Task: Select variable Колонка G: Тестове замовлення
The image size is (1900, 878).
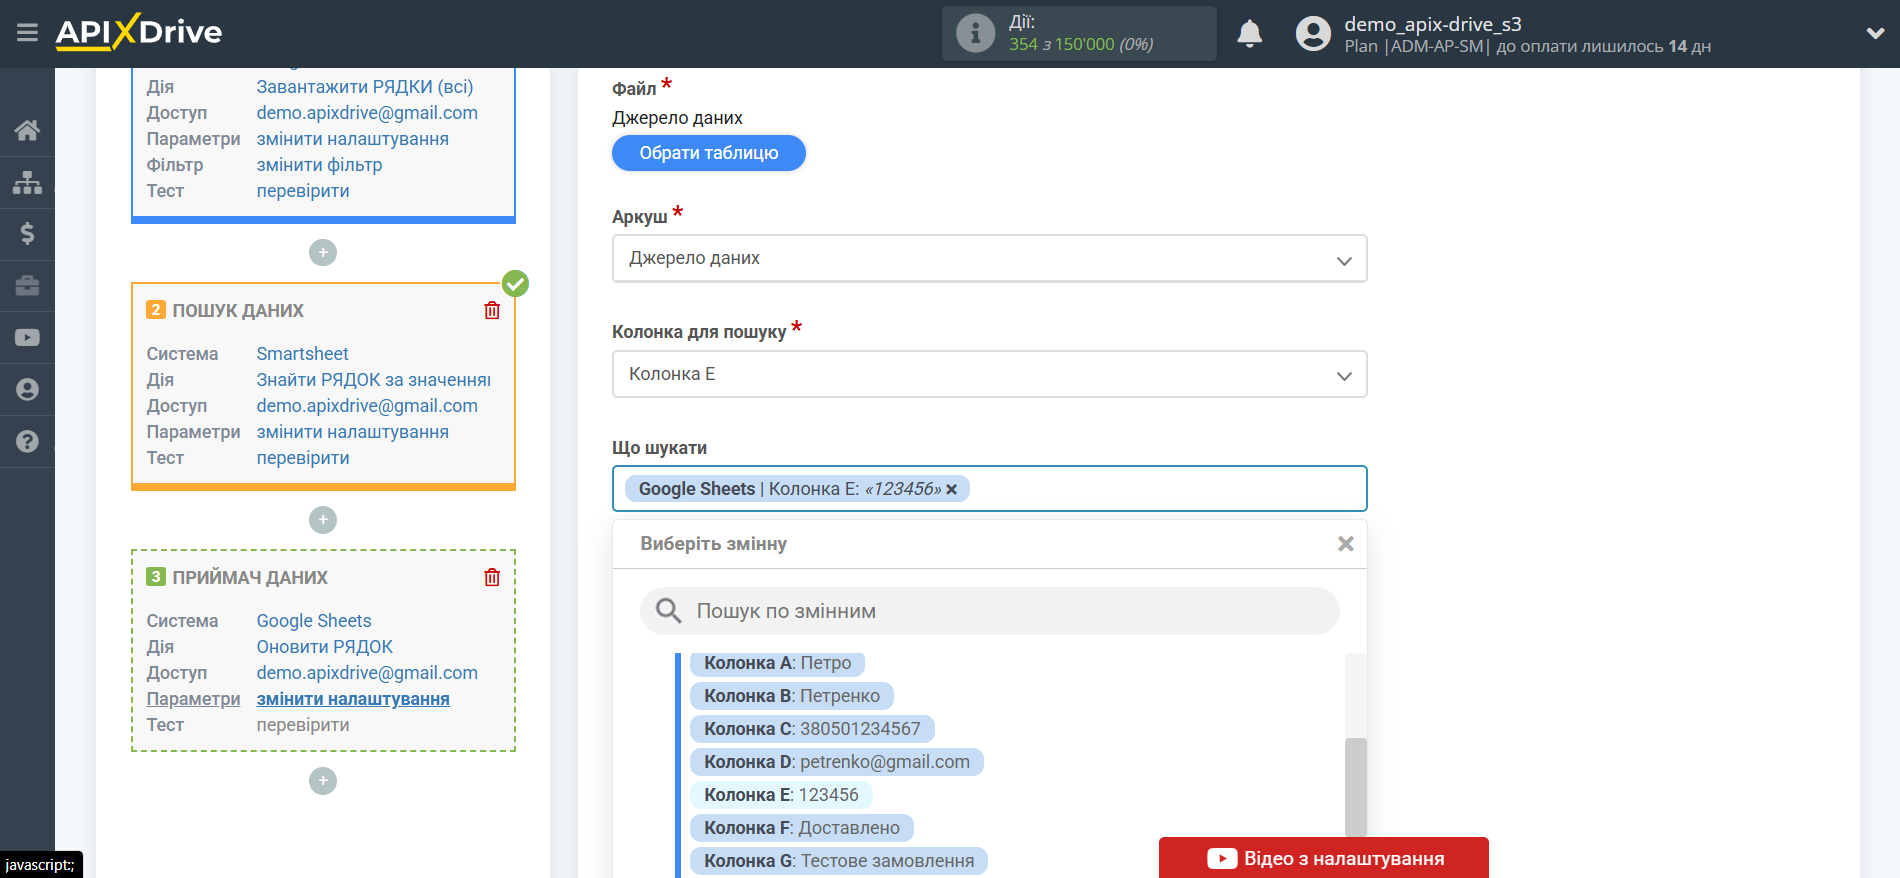Action: click(839, 861)
